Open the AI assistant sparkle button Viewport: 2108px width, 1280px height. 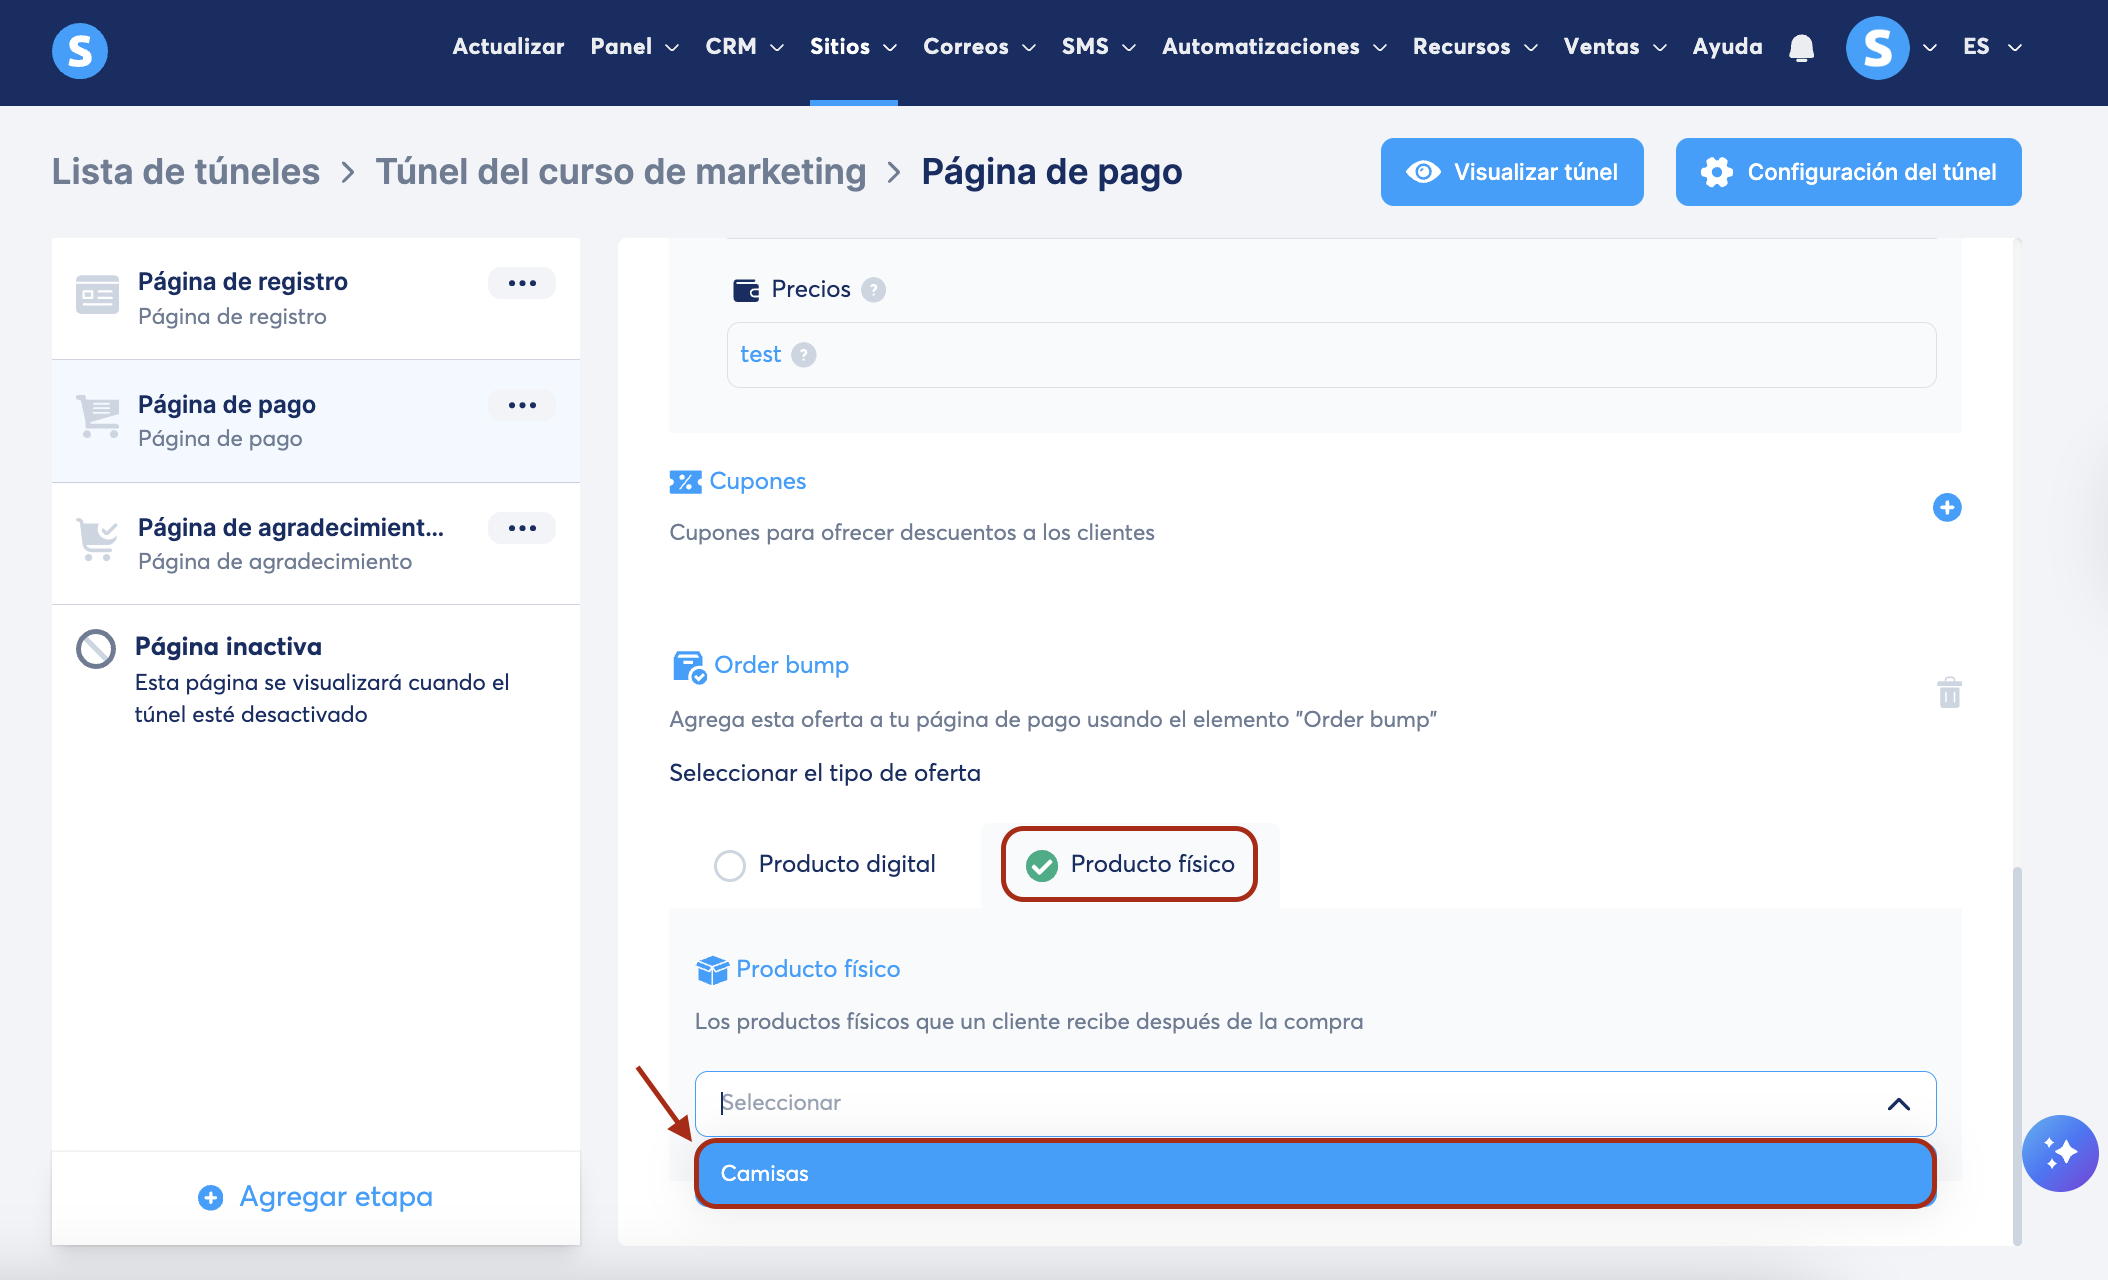coord(2059,1153)
